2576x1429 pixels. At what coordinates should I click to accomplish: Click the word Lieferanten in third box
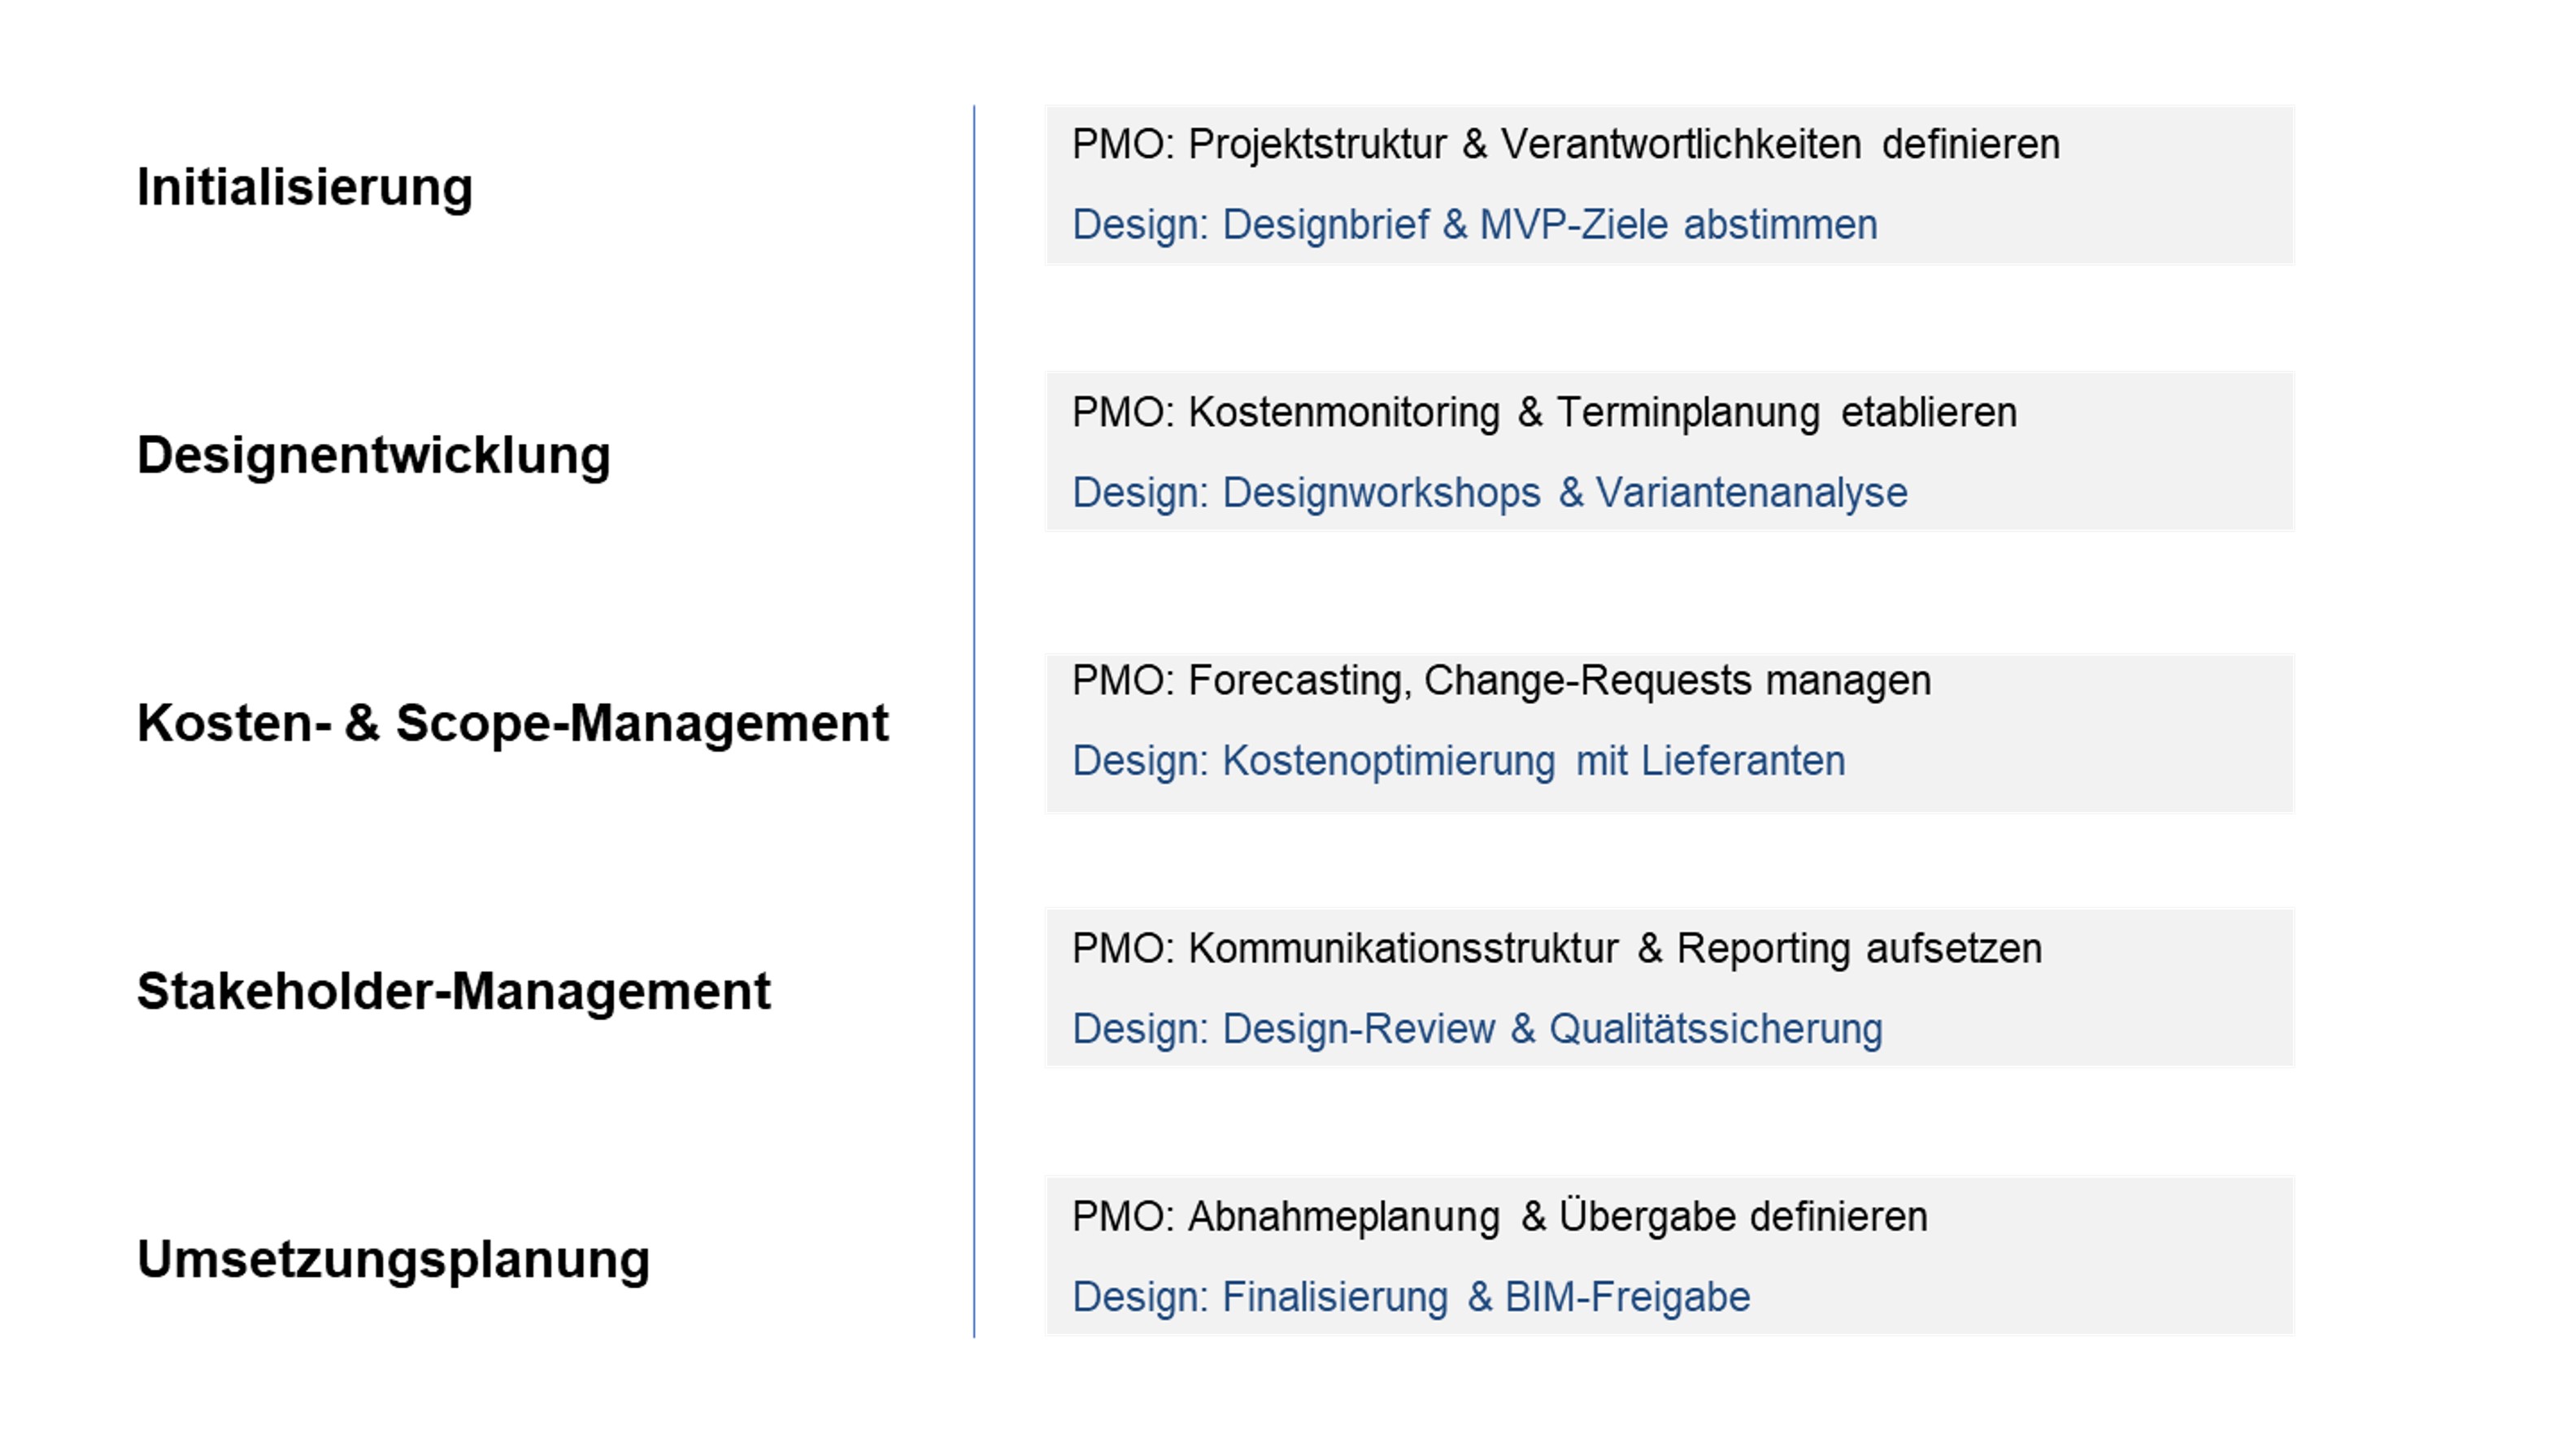click(1743, 761)
